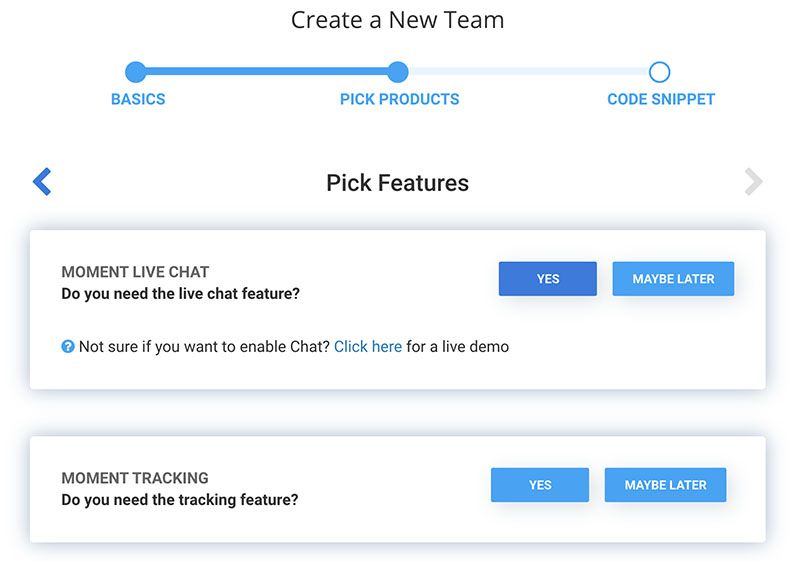The width and height of the screenshot is (800, 562).
Task: Click the grey next chevron arrow
Action: click(753, 182)
